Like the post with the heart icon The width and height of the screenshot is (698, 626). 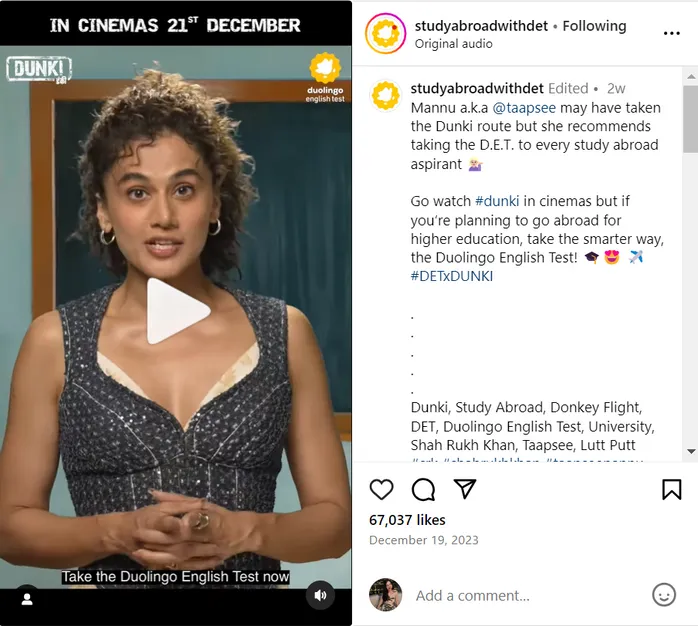(381, 490)
